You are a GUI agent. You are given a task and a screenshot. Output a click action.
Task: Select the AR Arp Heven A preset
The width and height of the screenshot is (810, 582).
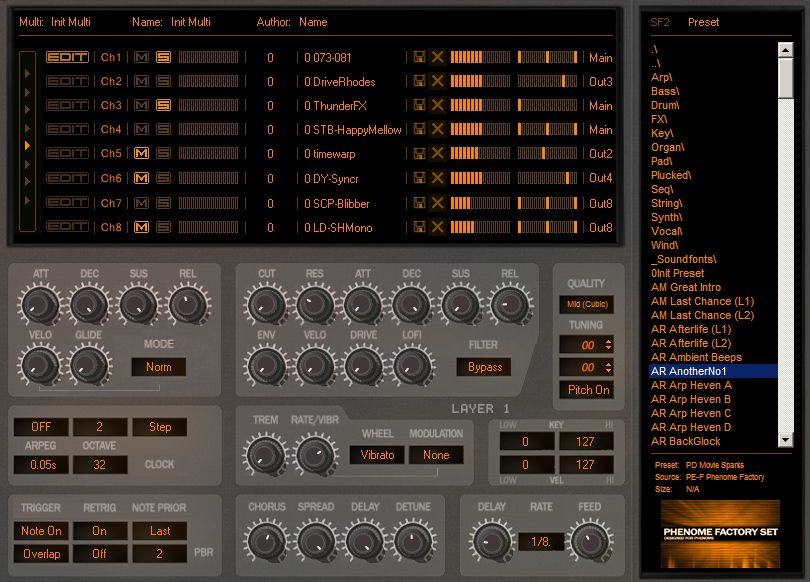point(691,385)
